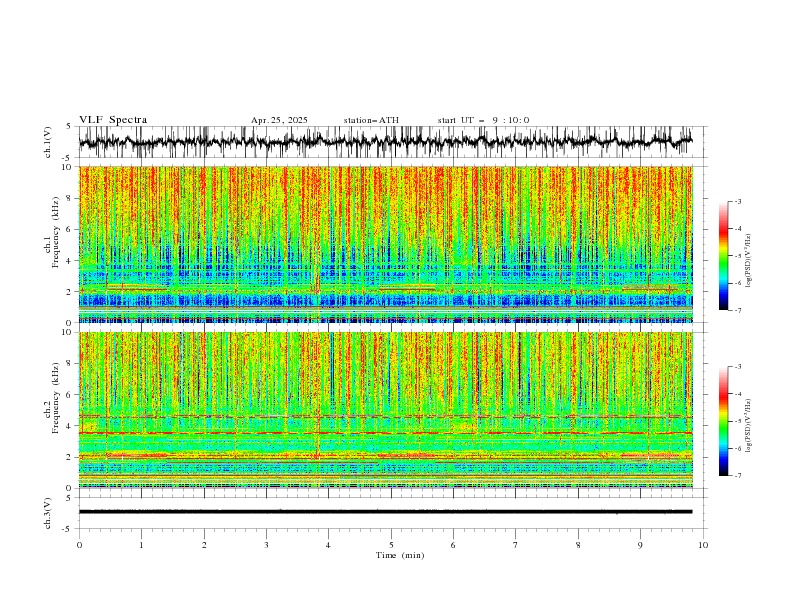792x612 pixels.
Task: Click the "-3" tick on ch.1 colorbar
Action: point(738,201)
